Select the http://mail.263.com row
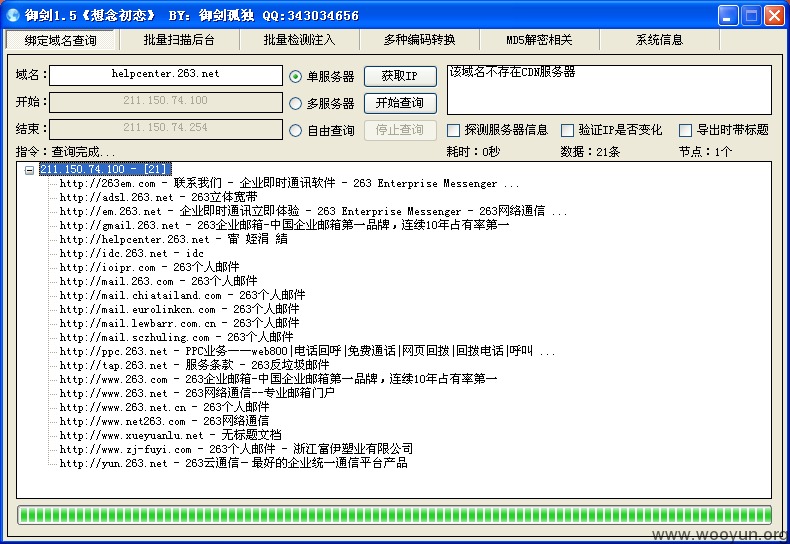 [158, 282]
